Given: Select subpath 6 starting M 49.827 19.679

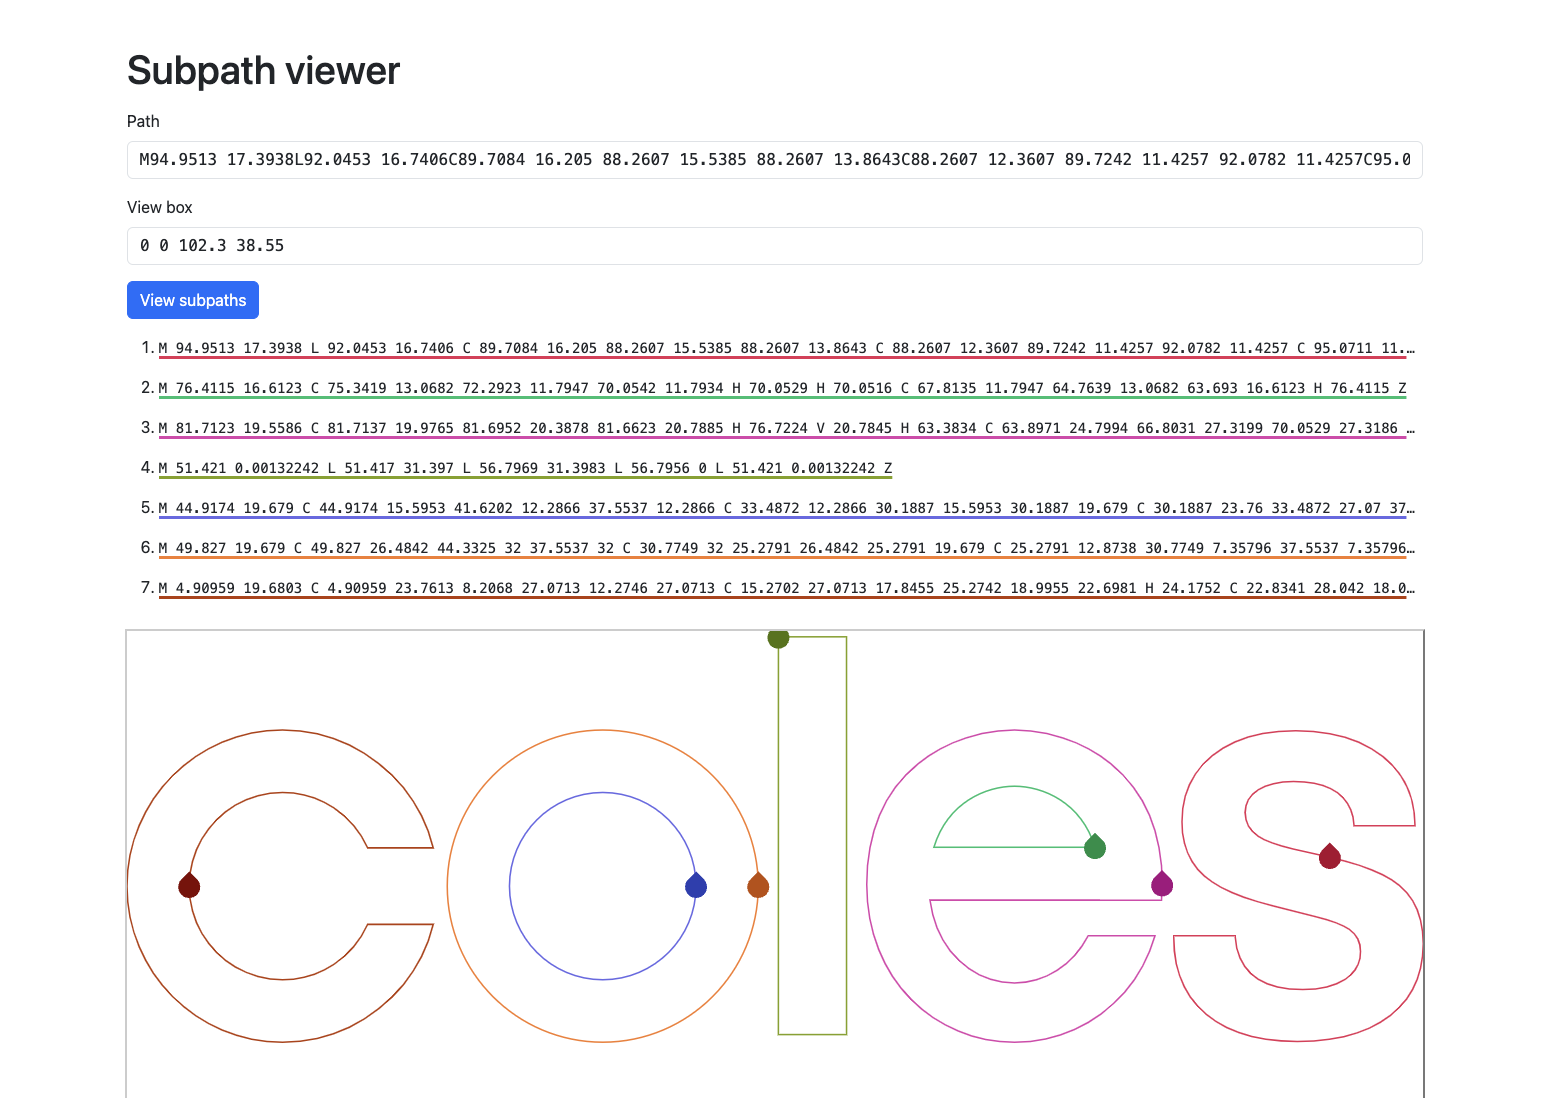Looking at the screenshot, I should tap(786, 548).
